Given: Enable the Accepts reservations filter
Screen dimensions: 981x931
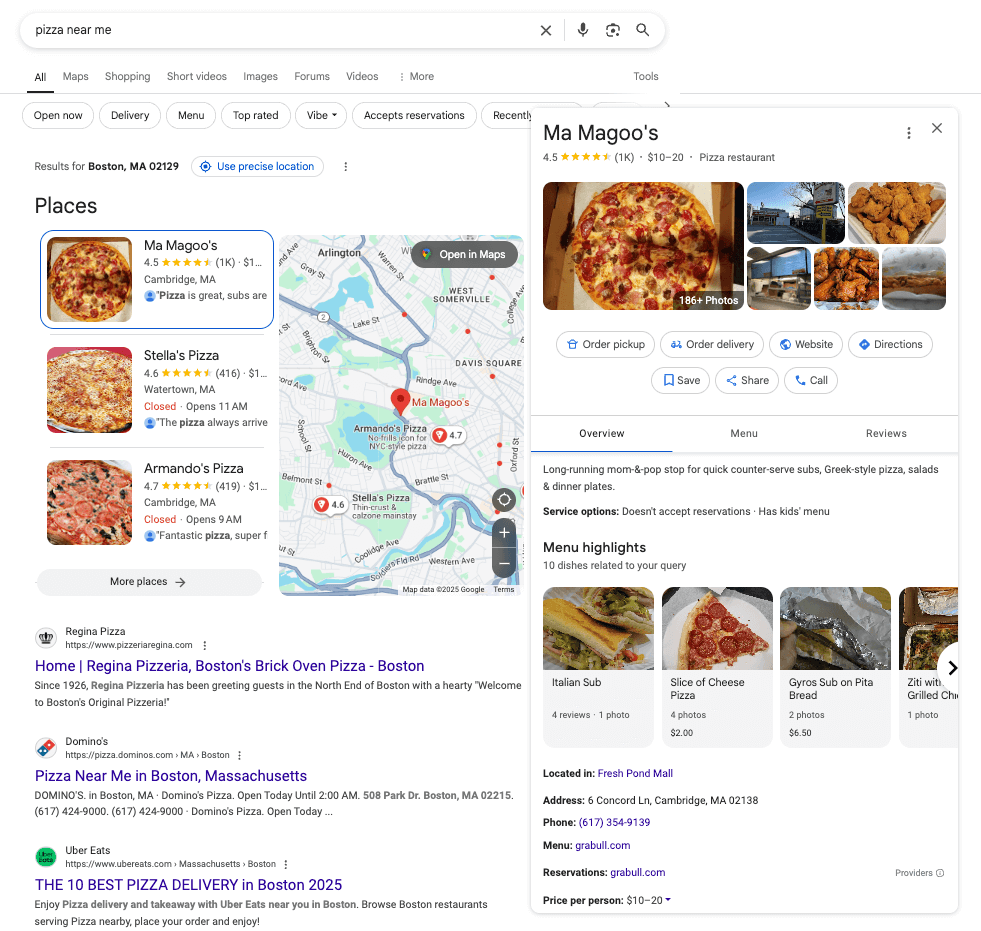Looking at the screenshot, I should point(414,116).
